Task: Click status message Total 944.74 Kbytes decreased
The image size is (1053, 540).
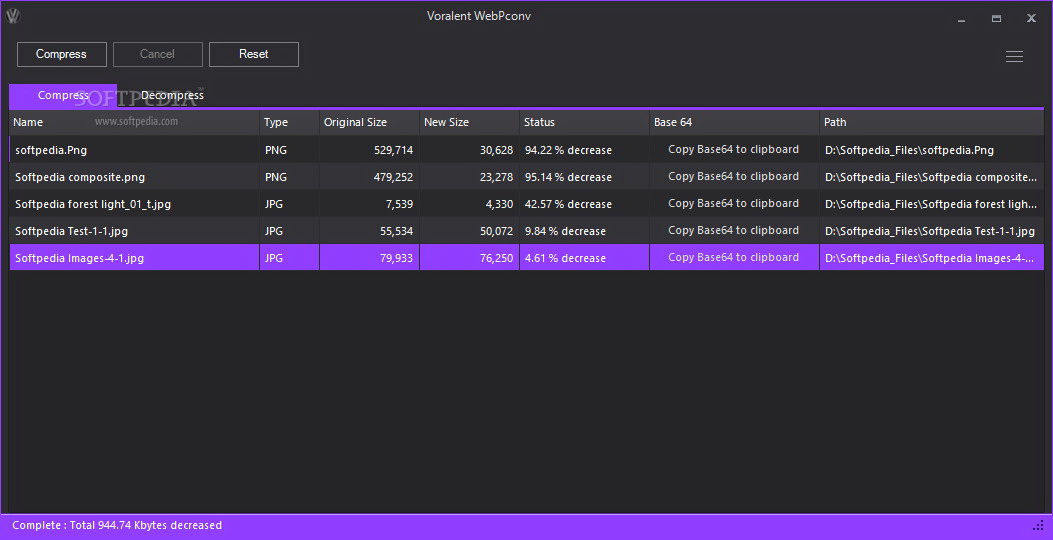Action: coord(117,525)
